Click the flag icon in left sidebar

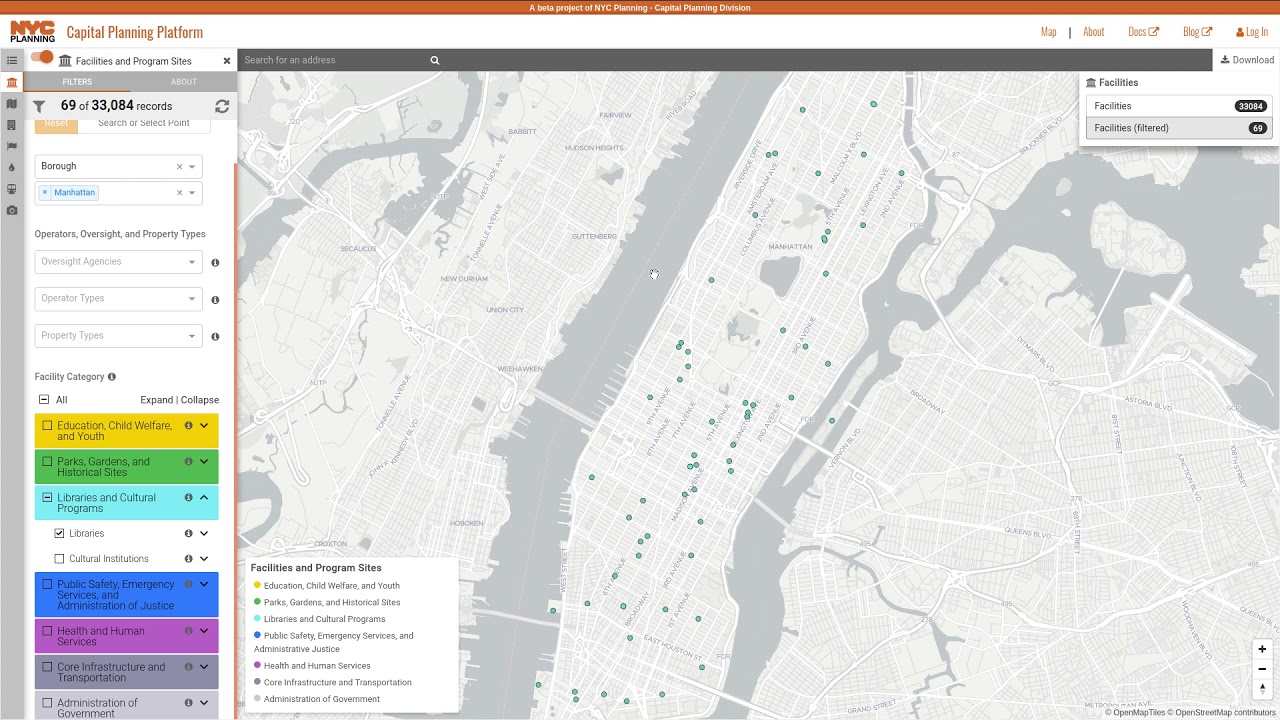point(12,146)
